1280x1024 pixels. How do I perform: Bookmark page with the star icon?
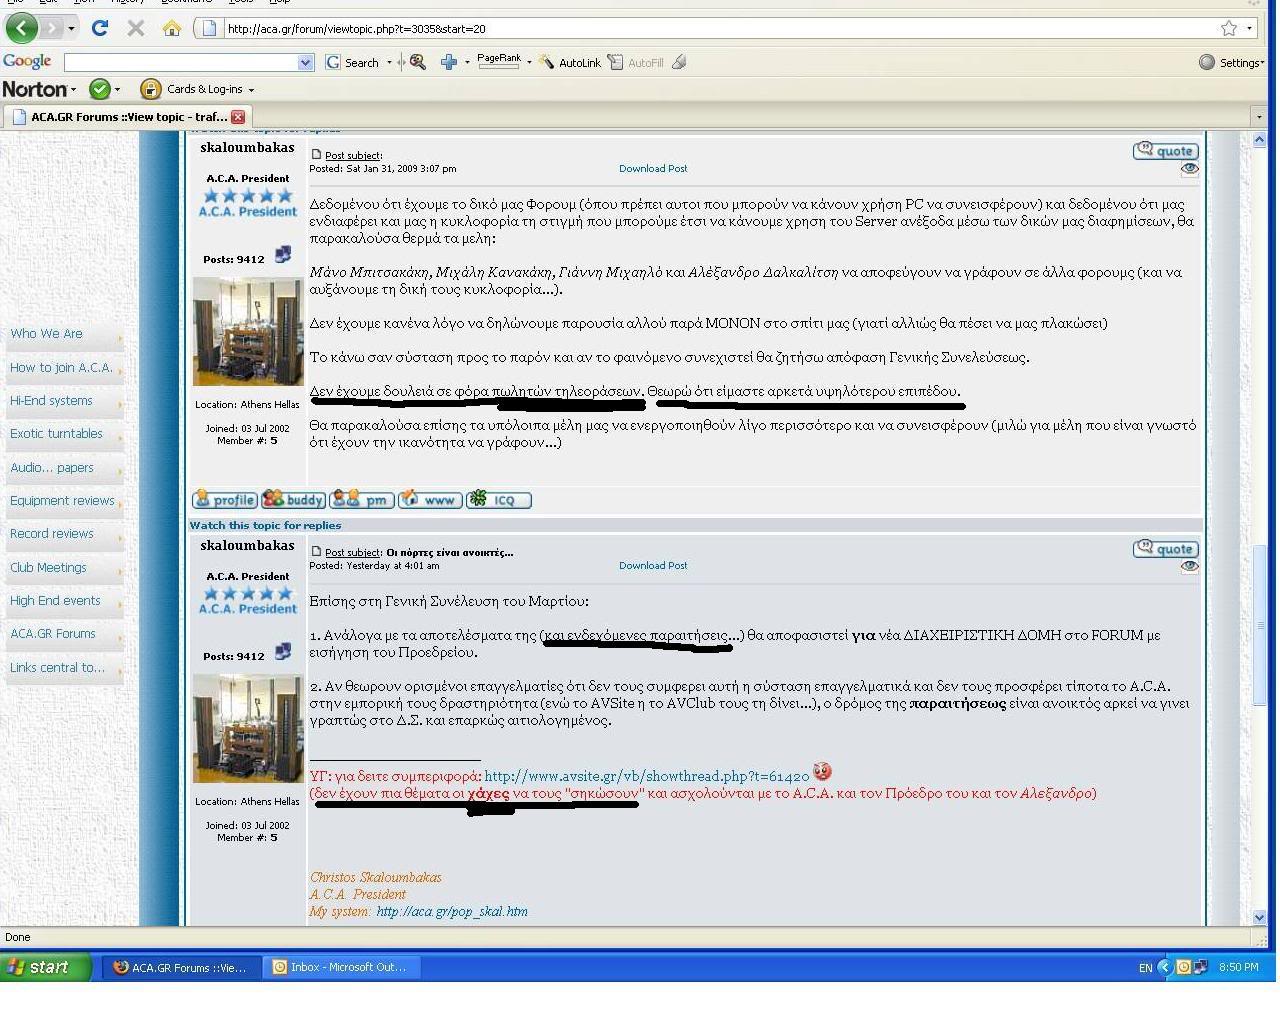click(x=1228, y=28)
